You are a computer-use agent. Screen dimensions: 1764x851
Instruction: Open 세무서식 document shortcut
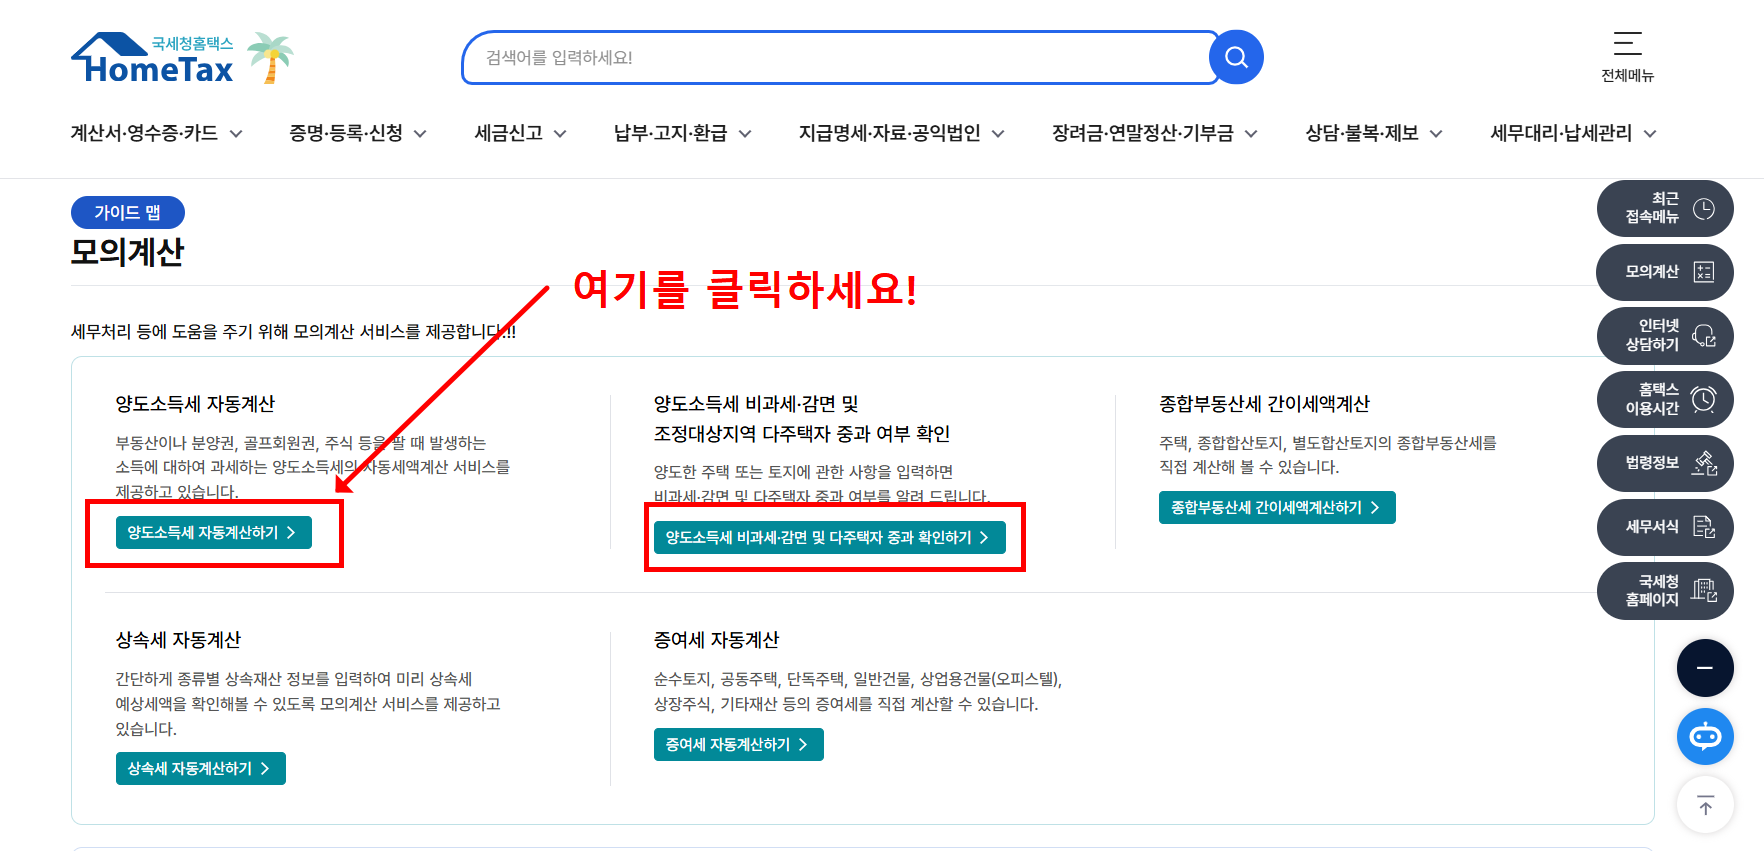[x=1665, y=527]
